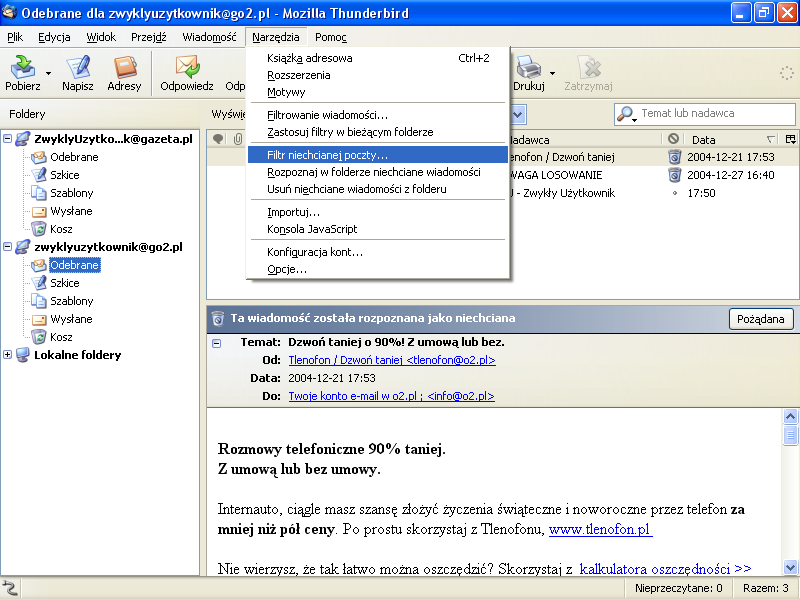Open the Adresy address book icon
Image resolution: width=800 pixels, height=600 pixels.
124,66
